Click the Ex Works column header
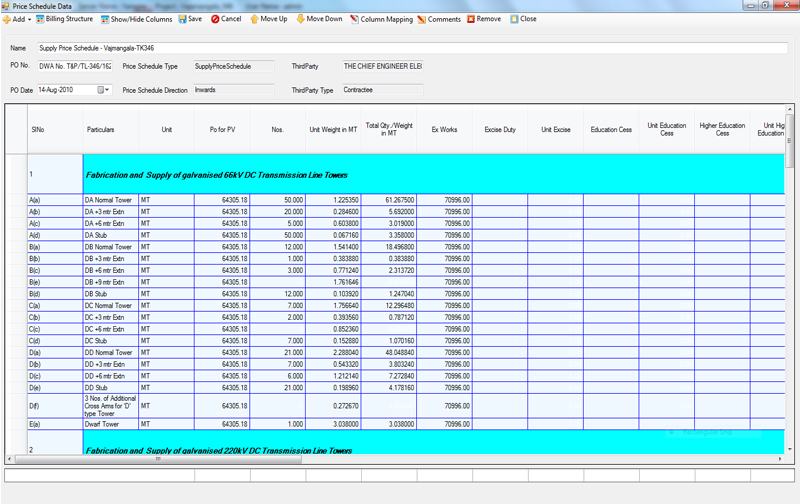The height and width of the screenshot is (504, 800). click(x=444, y=130)
